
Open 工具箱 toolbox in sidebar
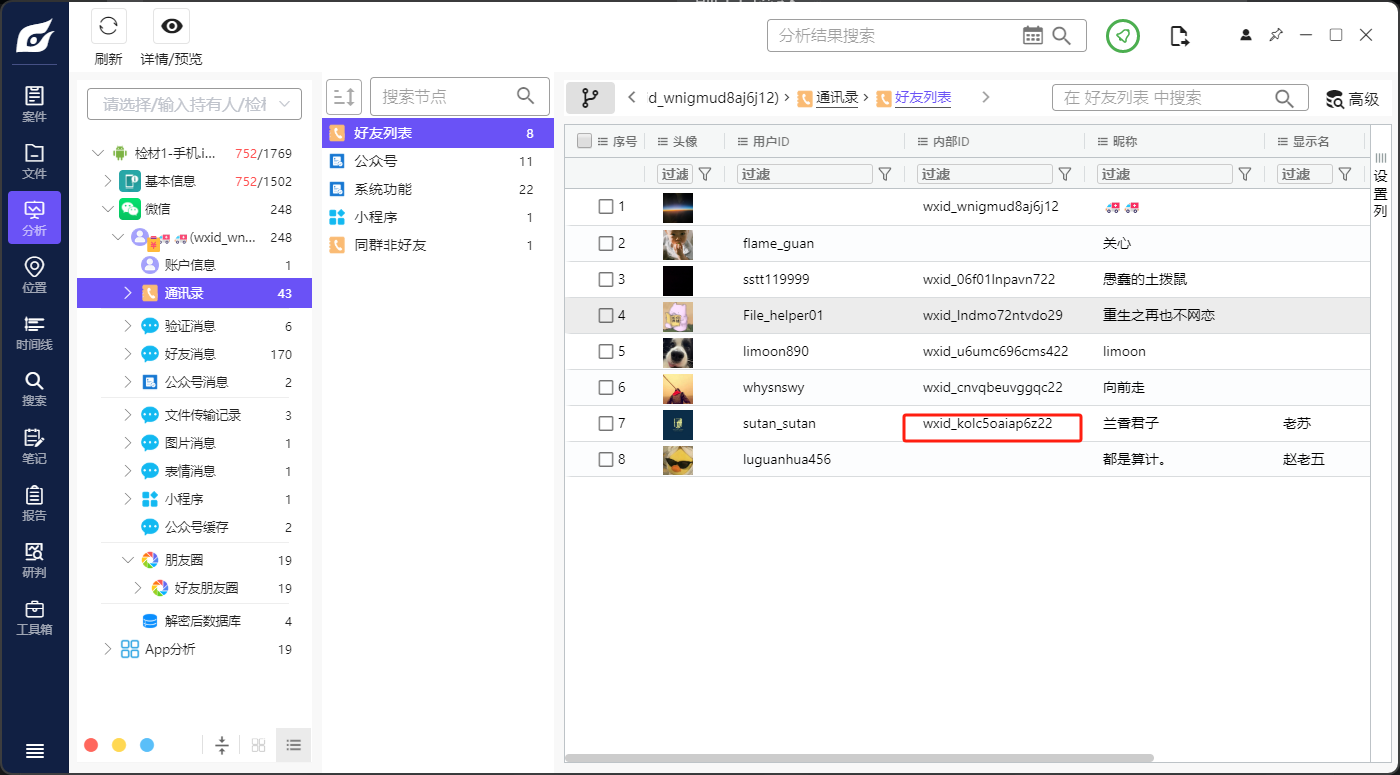pyautogui.click(x=34, y=617)
